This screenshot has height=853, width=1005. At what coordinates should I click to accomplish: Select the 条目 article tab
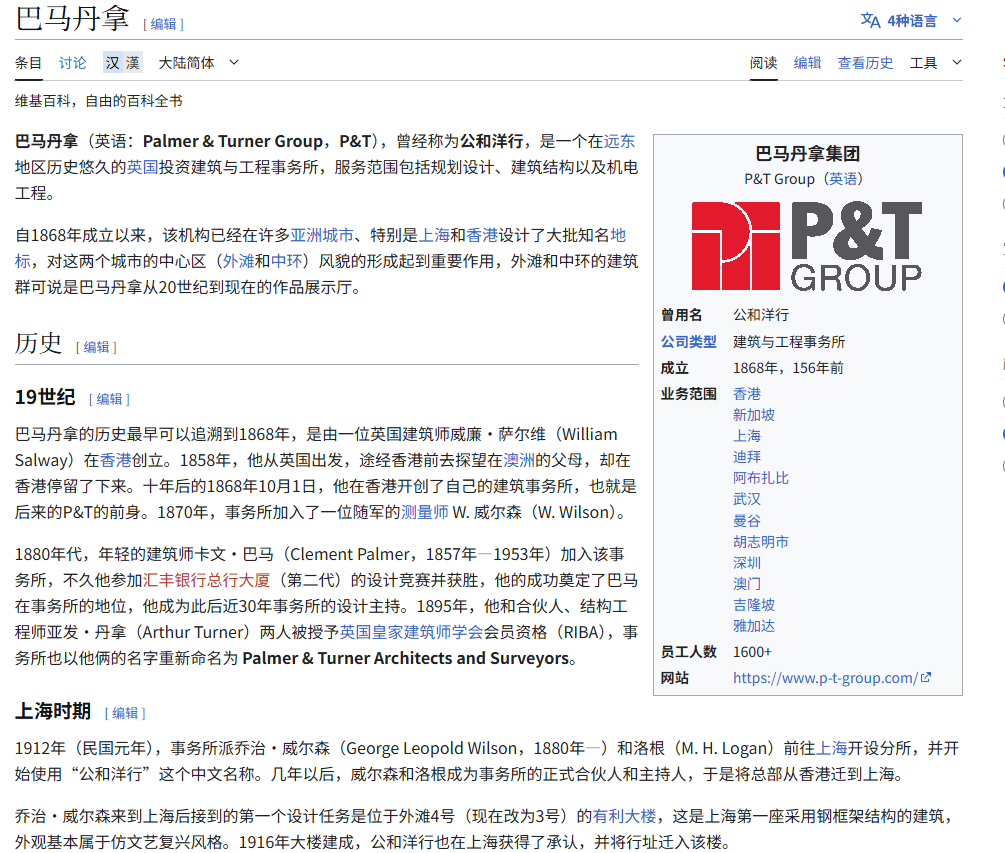coord(28,62)
